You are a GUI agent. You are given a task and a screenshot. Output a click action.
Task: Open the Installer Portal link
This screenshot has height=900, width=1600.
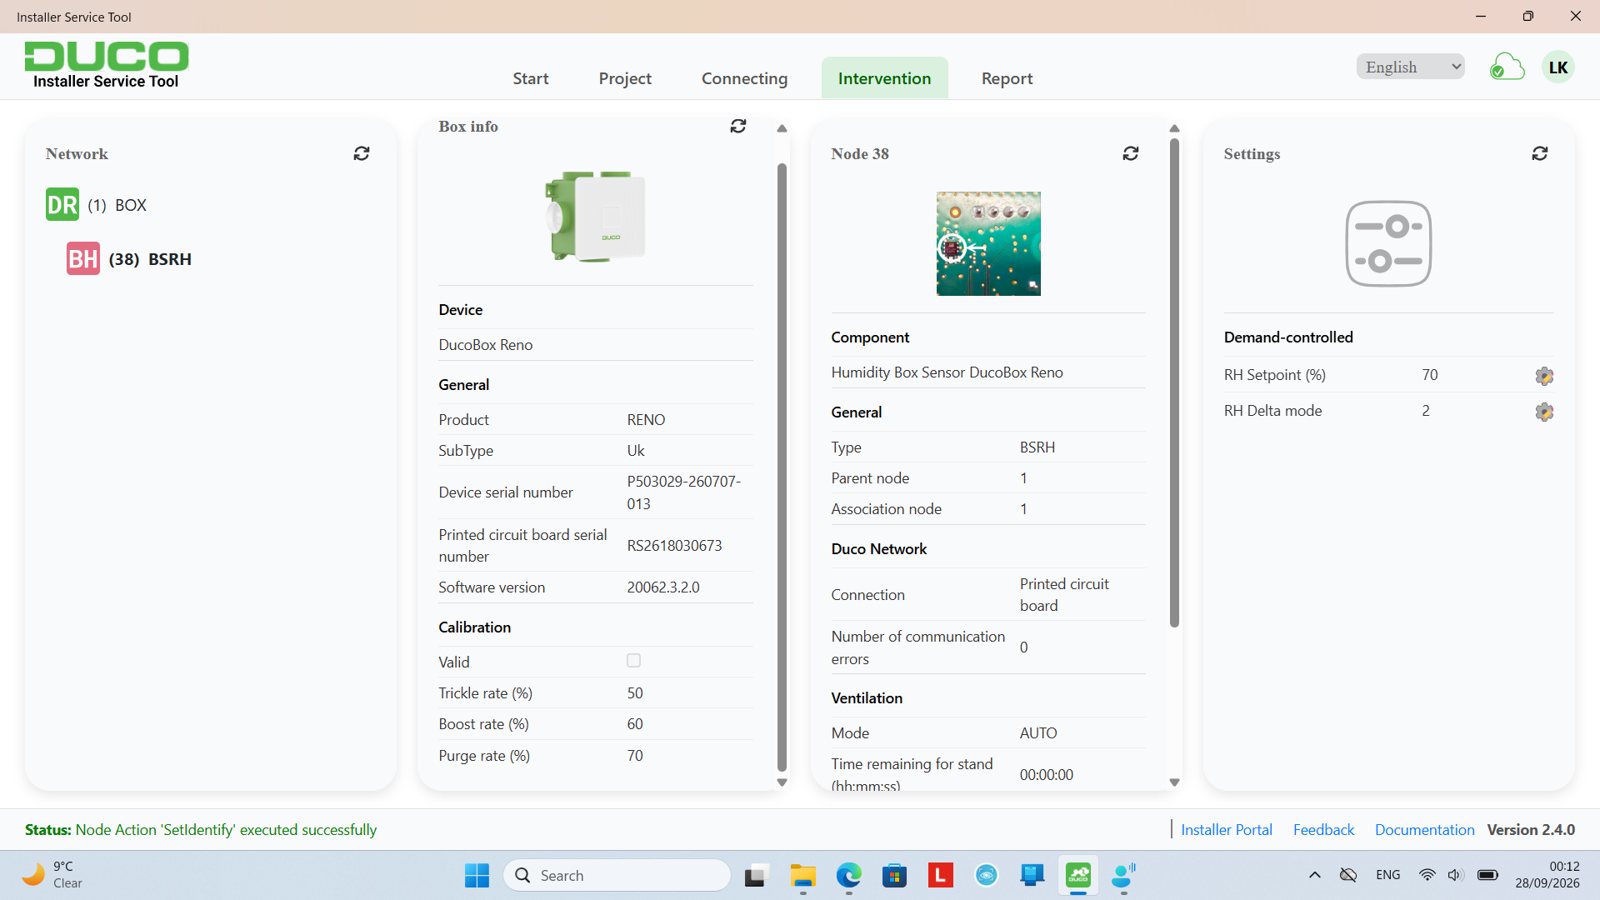pyautogui.click(x=1227, y=830)
